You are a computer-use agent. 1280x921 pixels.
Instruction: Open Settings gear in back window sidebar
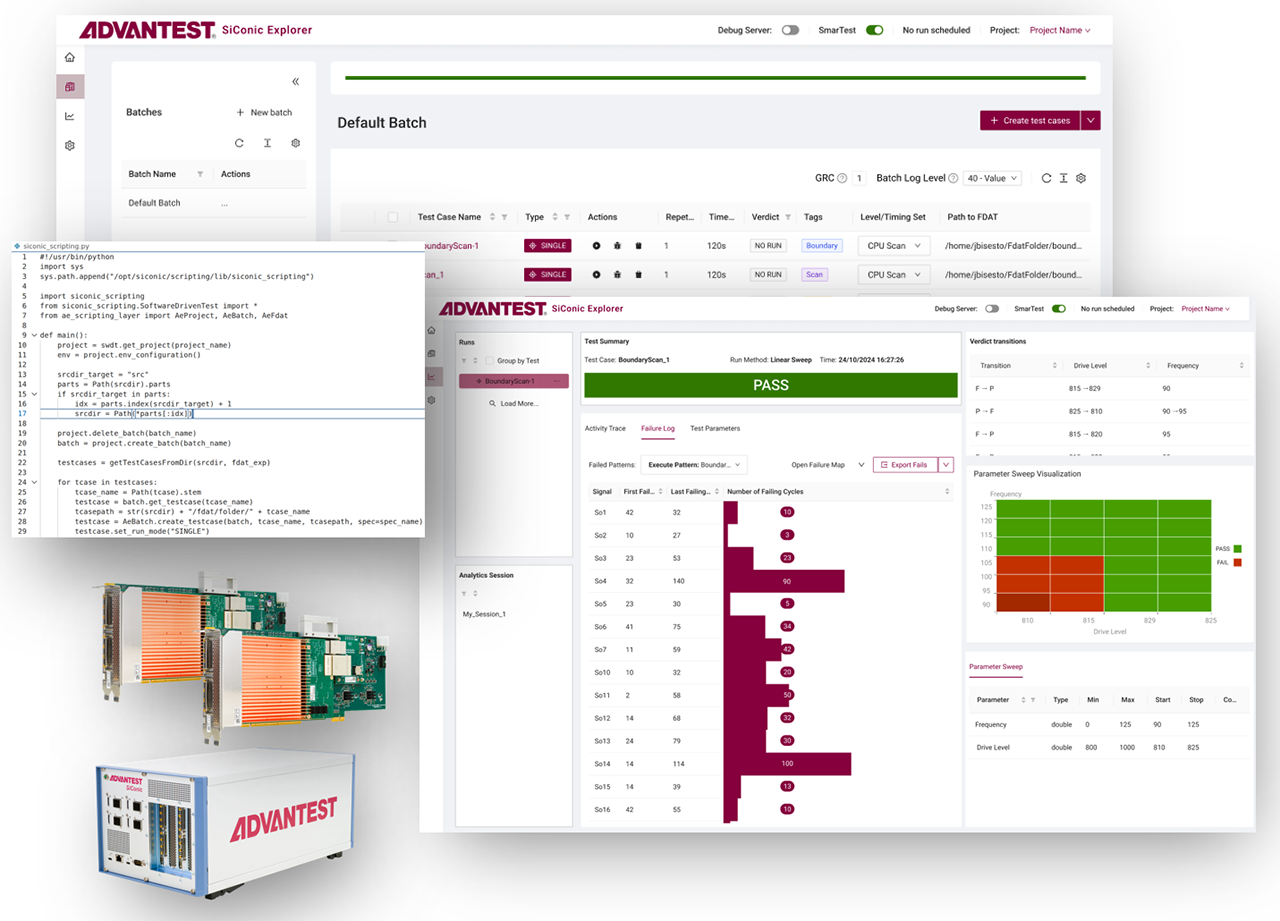click(70, 145)
